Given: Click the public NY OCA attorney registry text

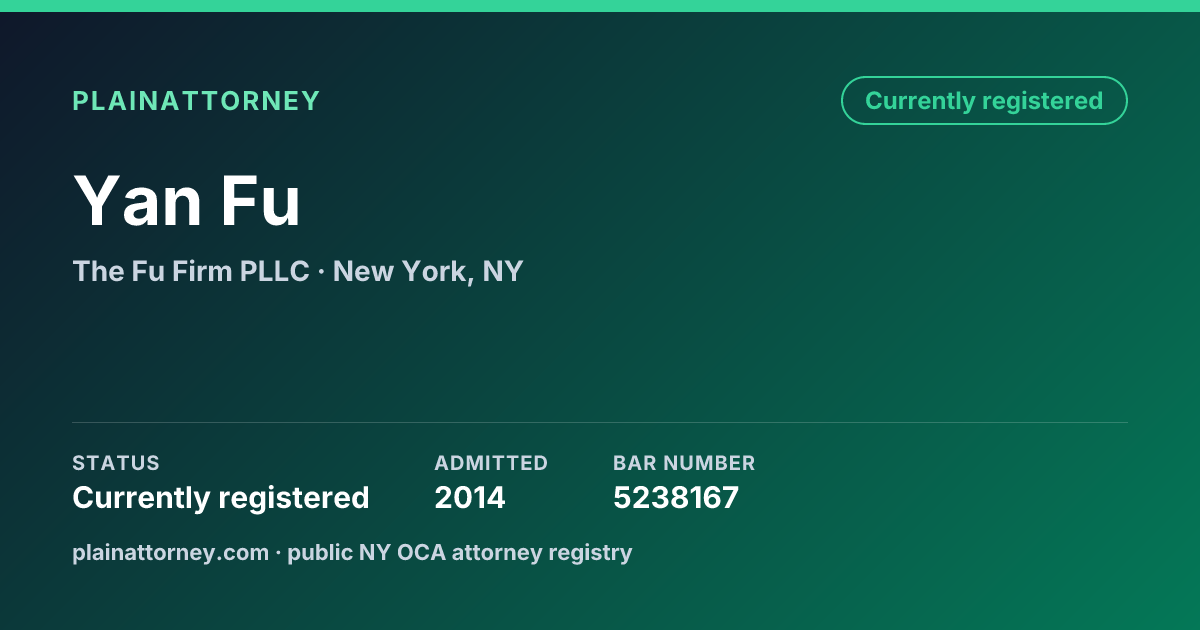Looking at the screenshot, I should pos(460,552).
